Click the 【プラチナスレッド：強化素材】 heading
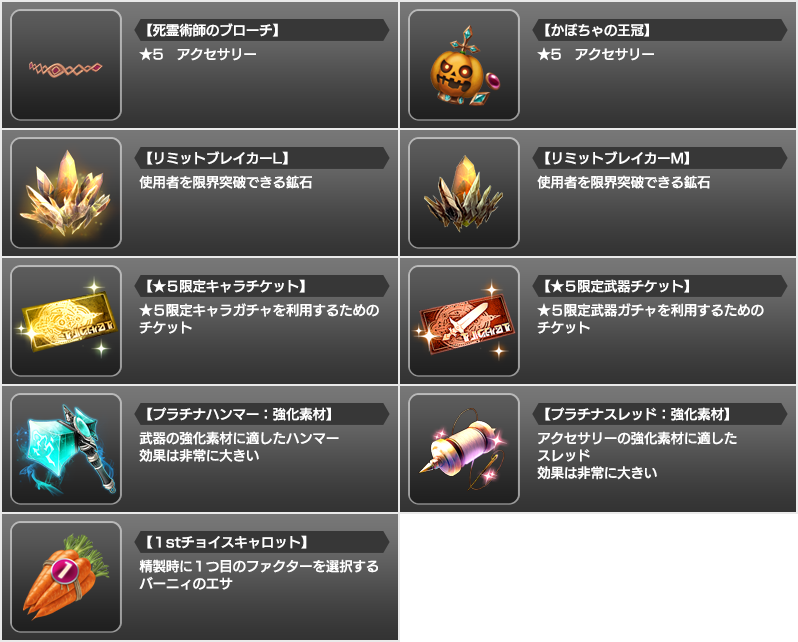This screenshot has width=798, height=642. [x=660, y=414]
